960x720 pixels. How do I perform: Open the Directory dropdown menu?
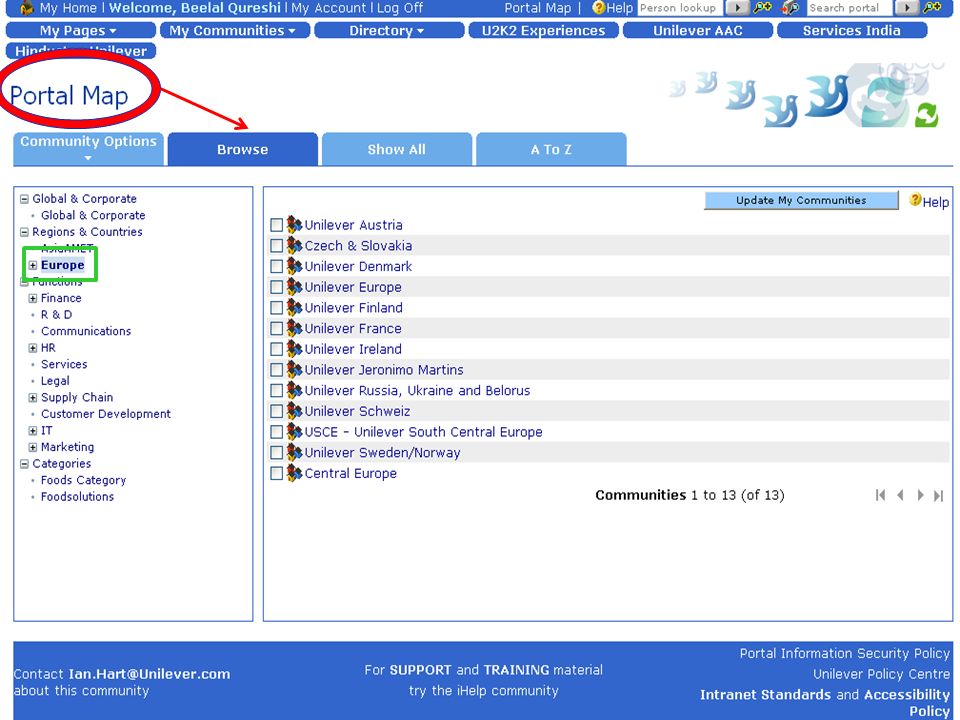pyautogui.click(x=389, y=30)
